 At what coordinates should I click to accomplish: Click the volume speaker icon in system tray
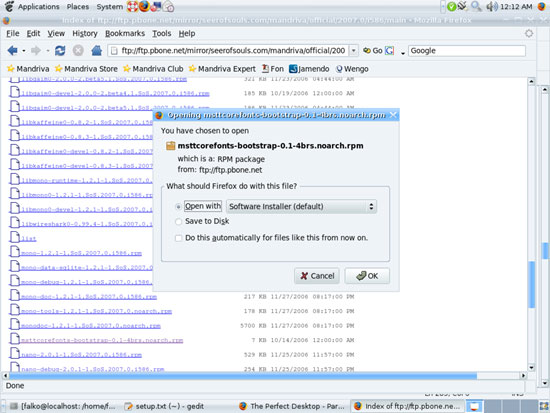(492, 6)
